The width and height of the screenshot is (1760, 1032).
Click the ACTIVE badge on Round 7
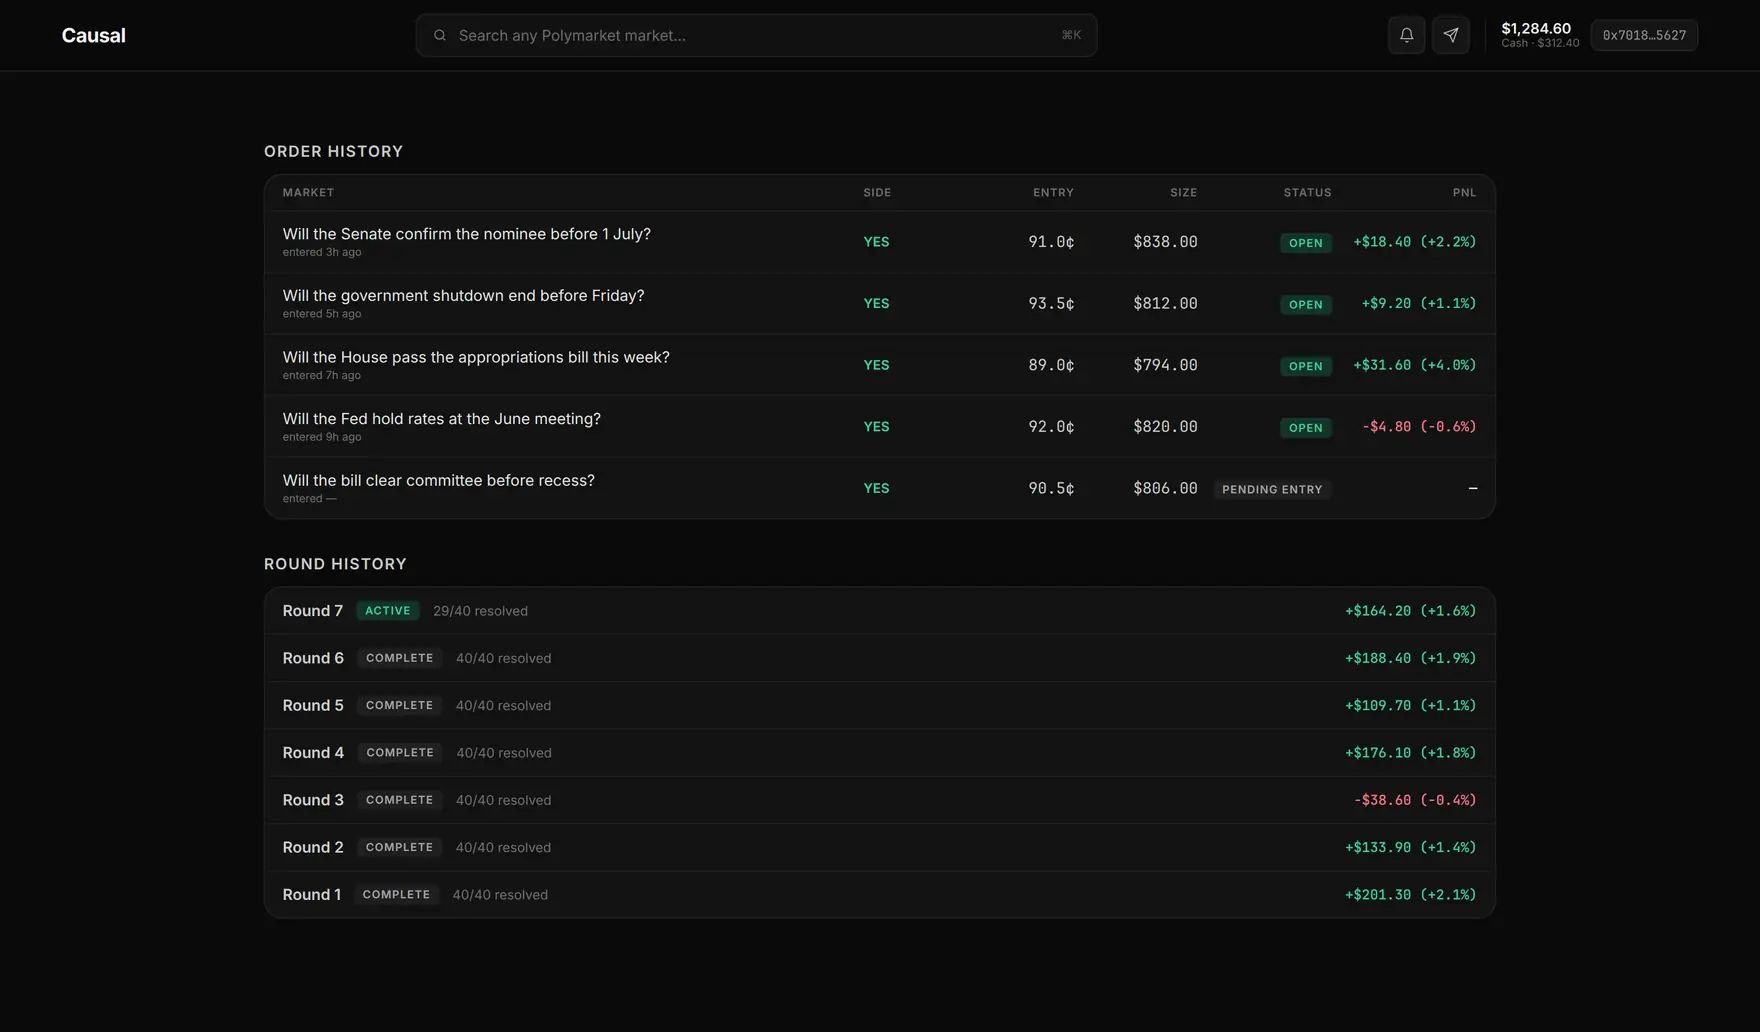(388, 611)
